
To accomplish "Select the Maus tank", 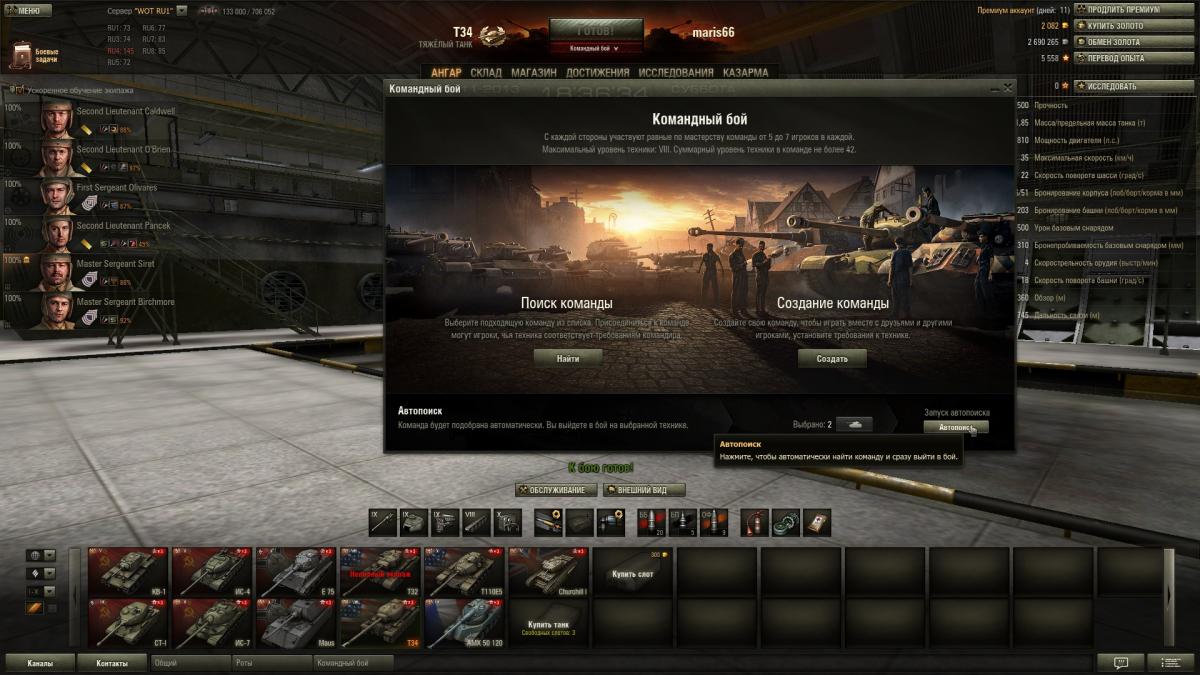I will point(296,623).
